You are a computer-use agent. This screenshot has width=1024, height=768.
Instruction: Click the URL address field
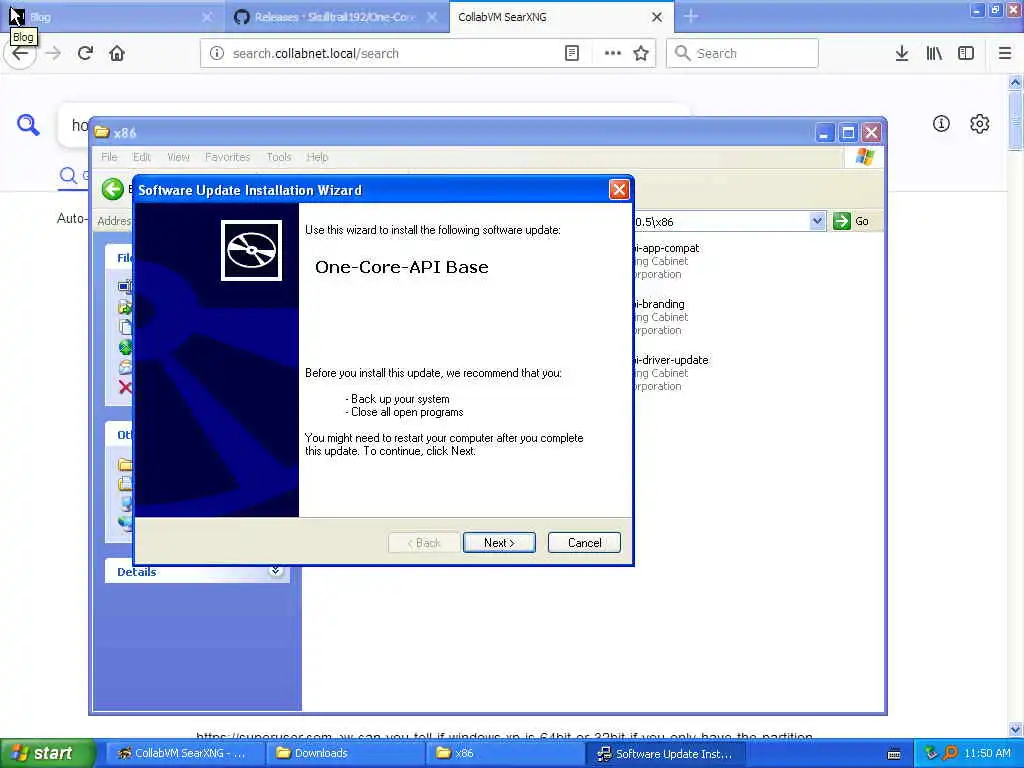[x=392, y=53]
